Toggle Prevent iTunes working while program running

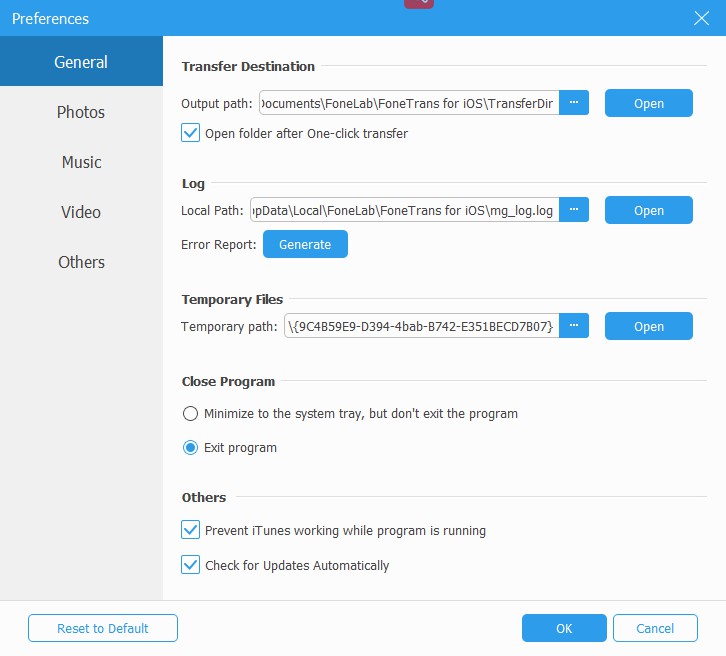point(190,530)
